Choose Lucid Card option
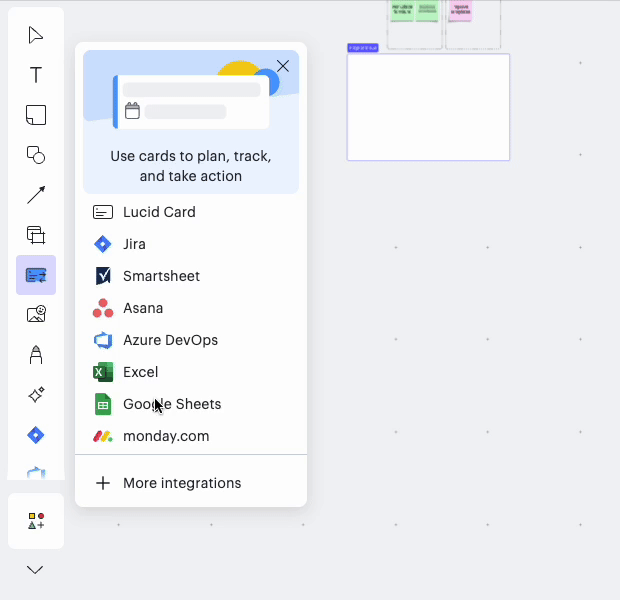This screenshot has width=620, height=600. point(191,212)
